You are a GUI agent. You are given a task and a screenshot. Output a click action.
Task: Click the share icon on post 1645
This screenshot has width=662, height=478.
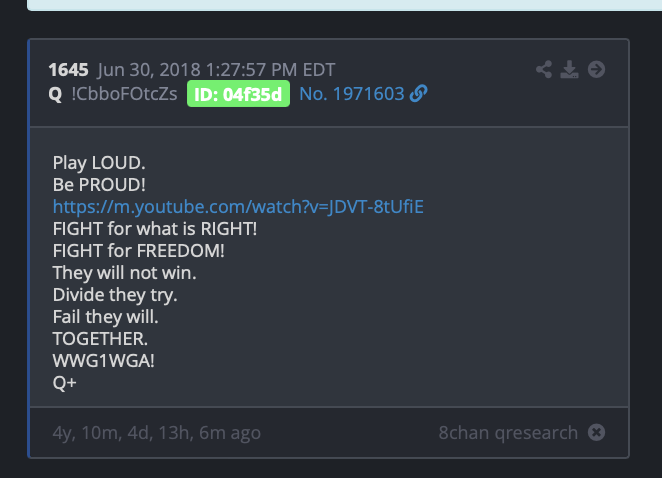(544, 70)
